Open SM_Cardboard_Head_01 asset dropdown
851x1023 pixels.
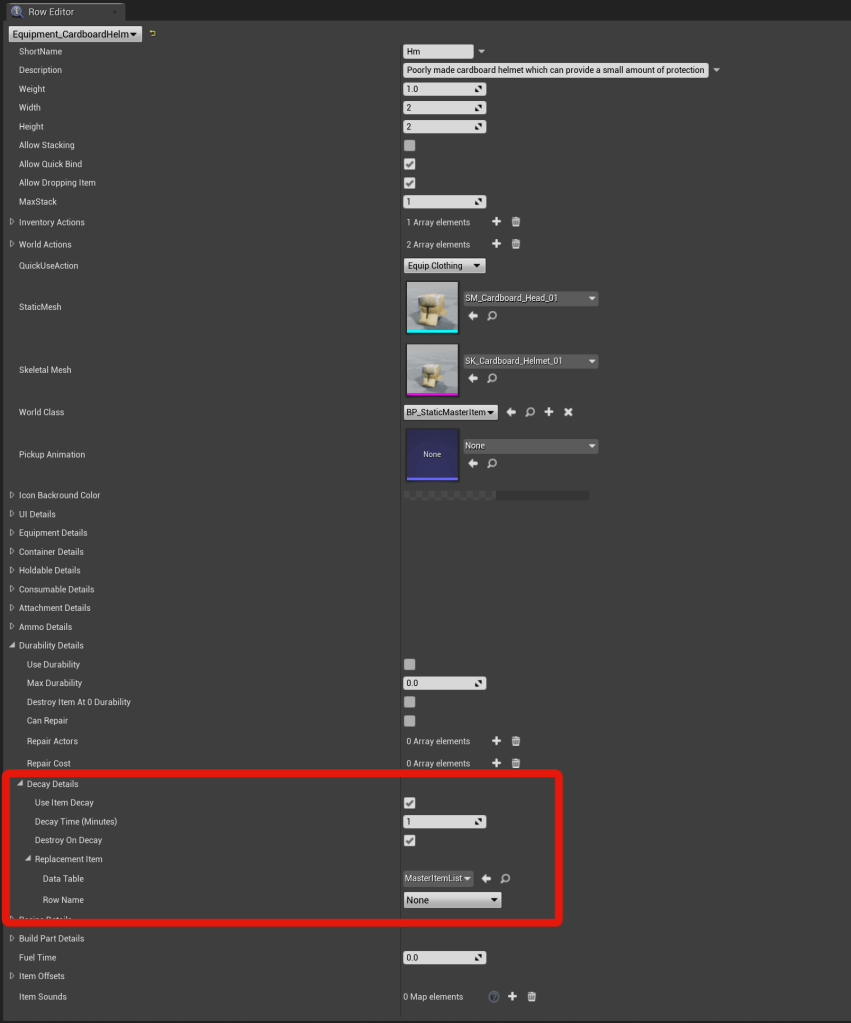pyautogui.click(x=531, y=298)
